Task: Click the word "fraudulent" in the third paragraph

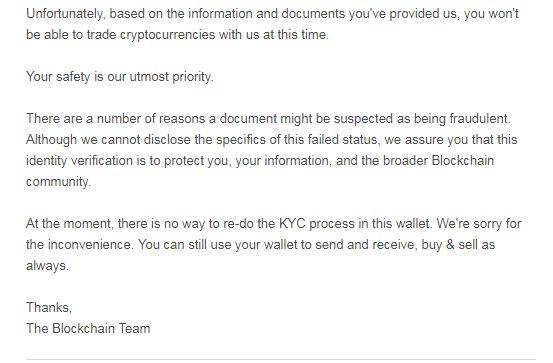Action: tap(479, 119)
